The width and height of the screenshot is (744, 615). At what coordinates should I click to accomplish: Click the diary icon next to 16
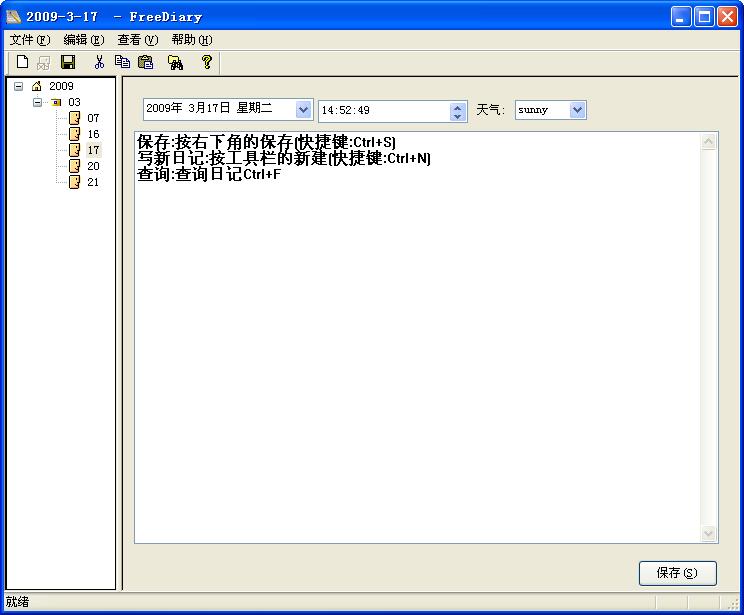(74, 134)
